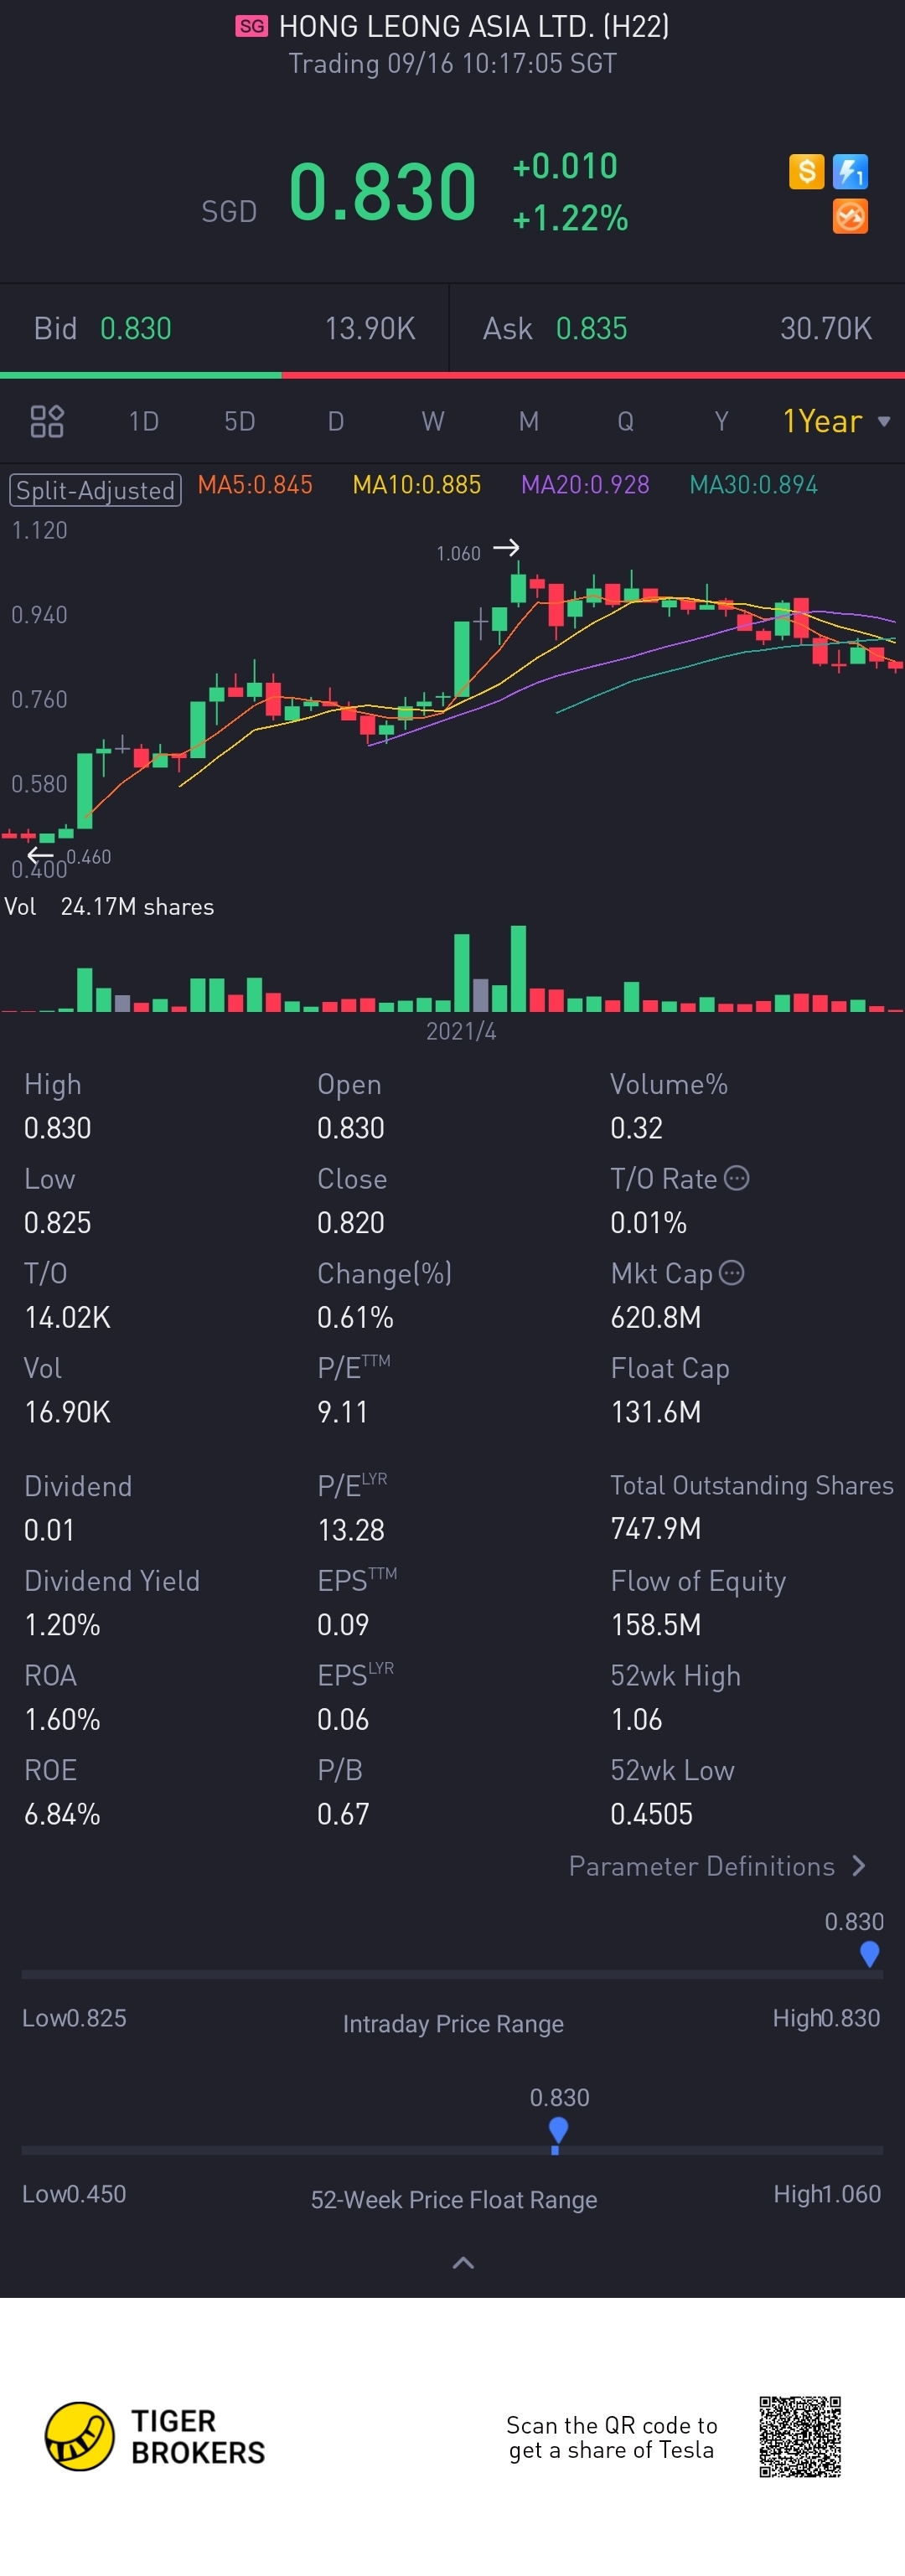Toggle the MA20 indicator label

[585, 485]
